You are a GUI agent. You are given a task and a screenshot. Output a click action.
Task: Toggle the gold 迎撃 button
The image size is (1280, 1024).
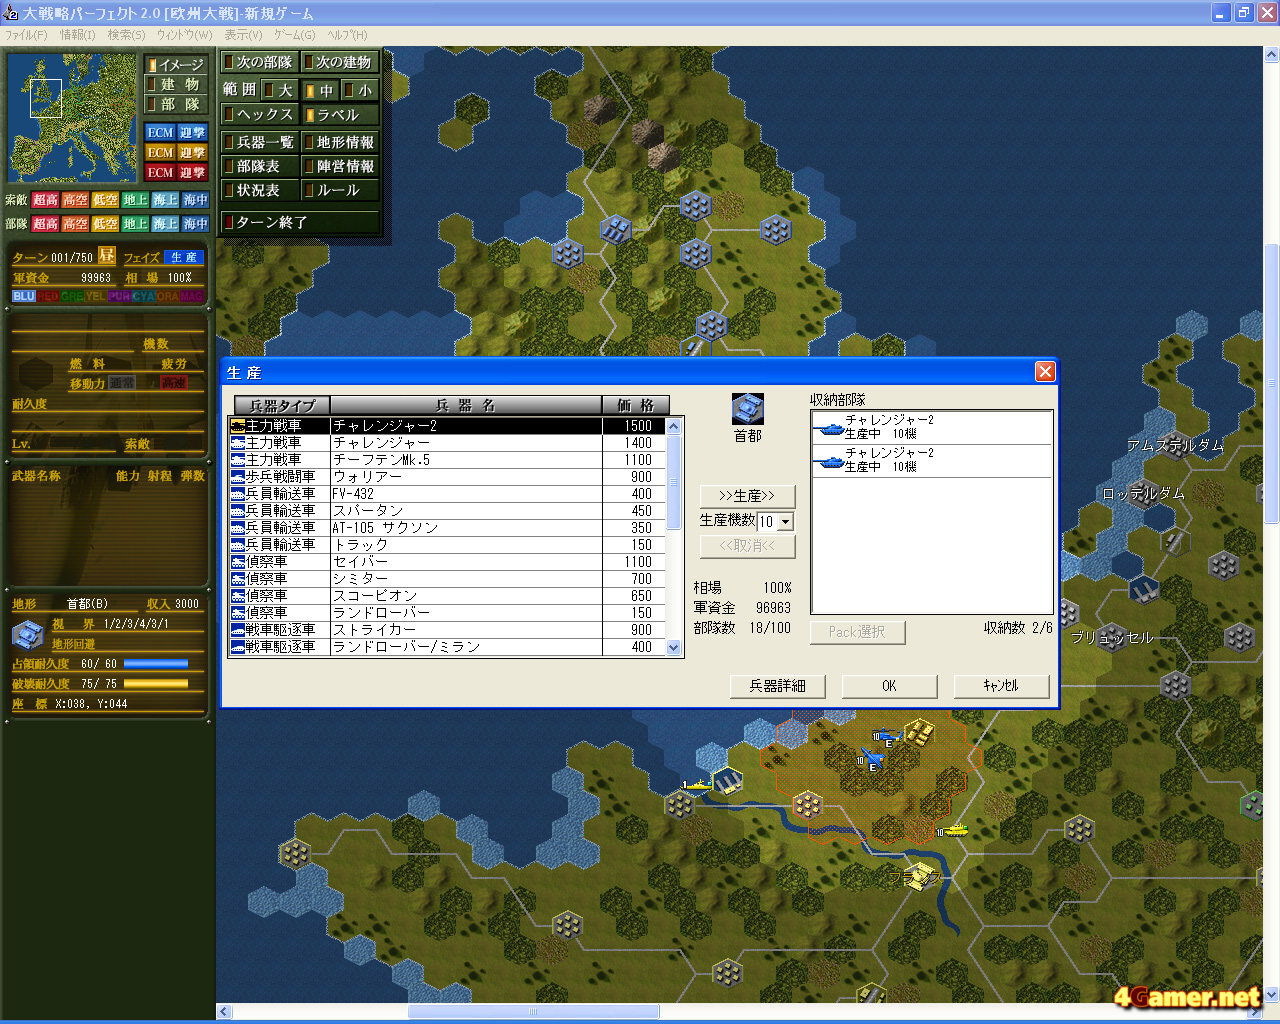click(x=192, y=152)
